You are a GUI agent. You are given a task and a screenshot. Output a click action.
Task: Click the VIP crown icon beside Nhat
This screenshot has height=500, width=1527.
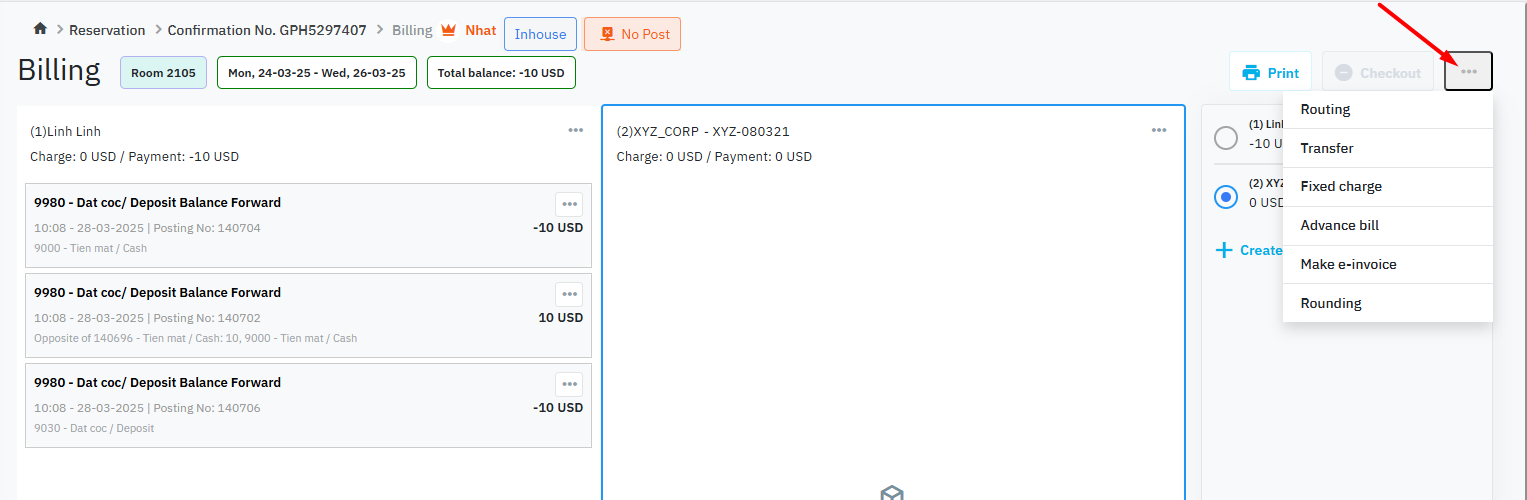point(449,30)
